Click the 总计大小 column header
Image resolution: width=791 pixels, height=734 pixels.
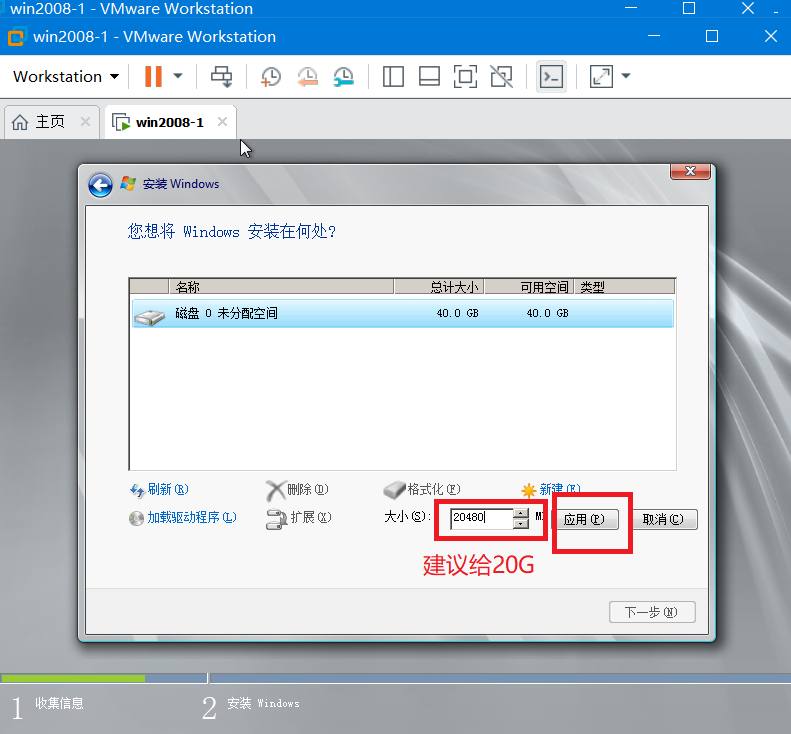[x=439, y=287]
